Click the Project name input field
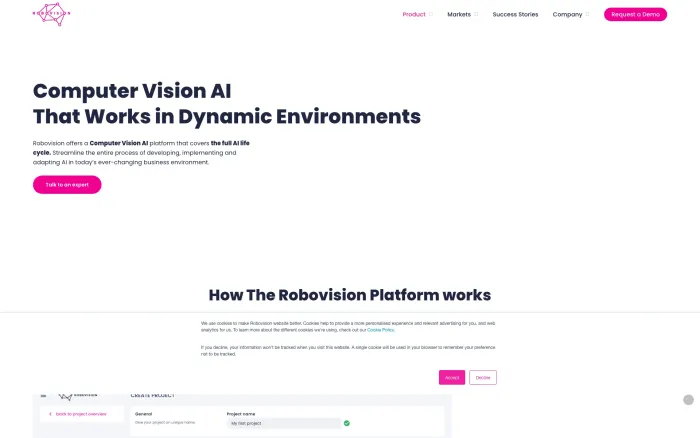Image resolution: width=700 pixels, height=438 pixels. tap(284, 423)
